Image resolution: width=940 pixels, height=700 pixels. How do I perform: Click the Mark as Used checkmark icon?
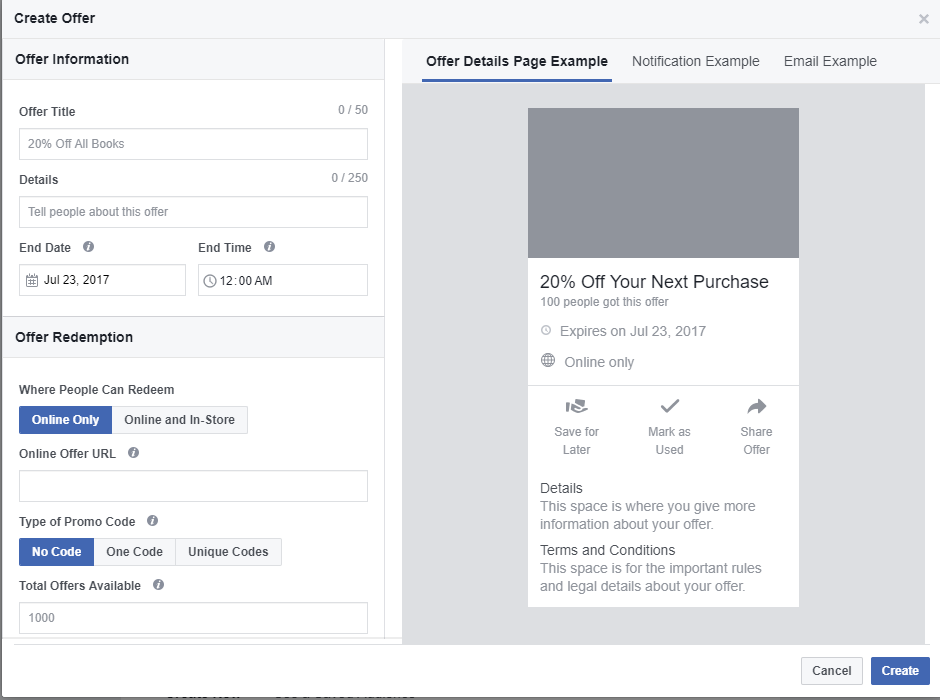point(669,406)
